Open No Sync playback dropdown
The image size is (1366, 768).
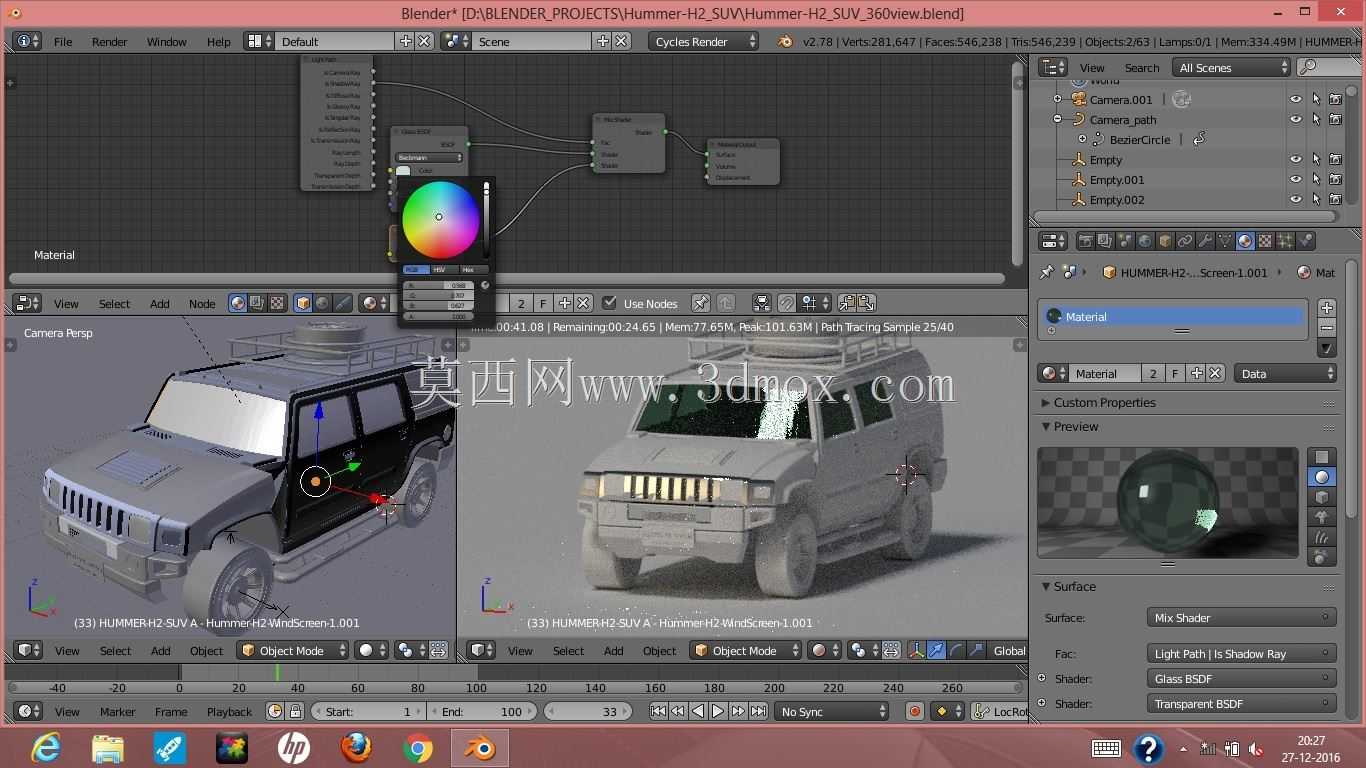pyautogui.click(x=832, y=711)
